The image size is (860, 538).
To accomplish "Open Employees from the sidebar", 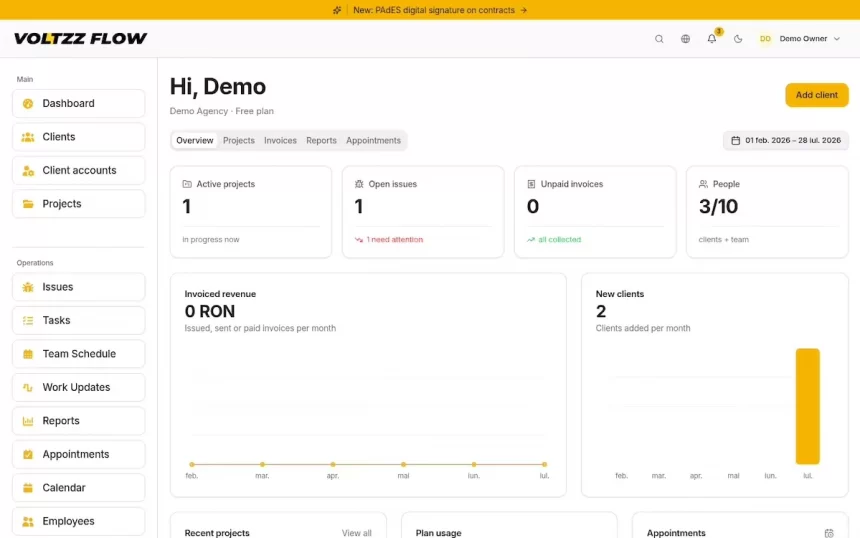I will pyautogui.click(x=78, y=521).
